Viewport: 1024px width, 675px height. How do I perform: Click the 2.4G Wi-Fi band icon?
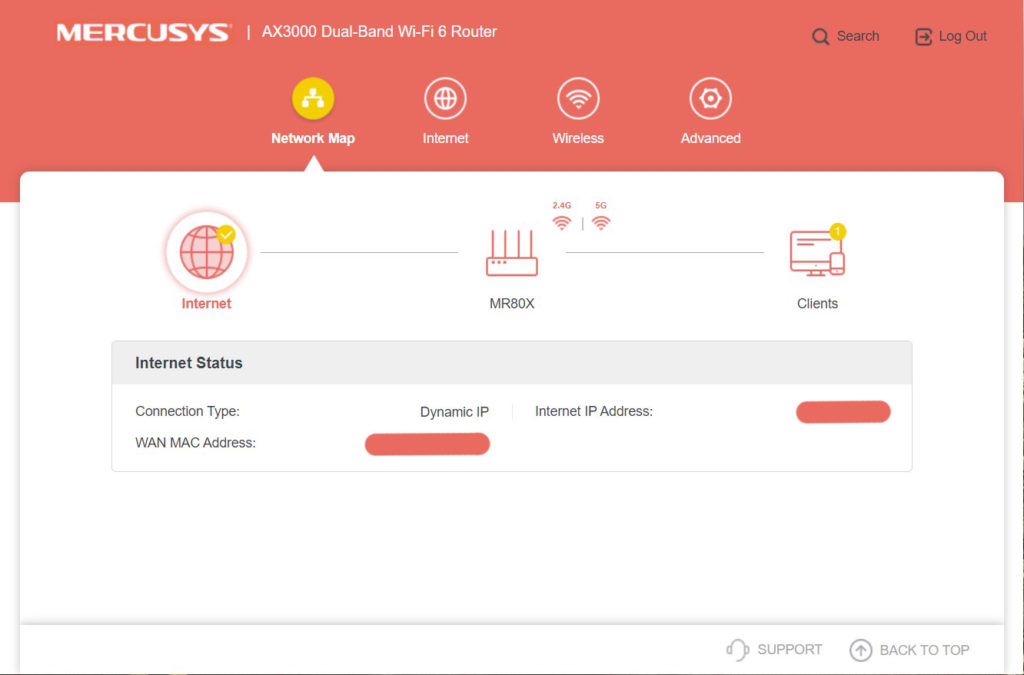562,222
